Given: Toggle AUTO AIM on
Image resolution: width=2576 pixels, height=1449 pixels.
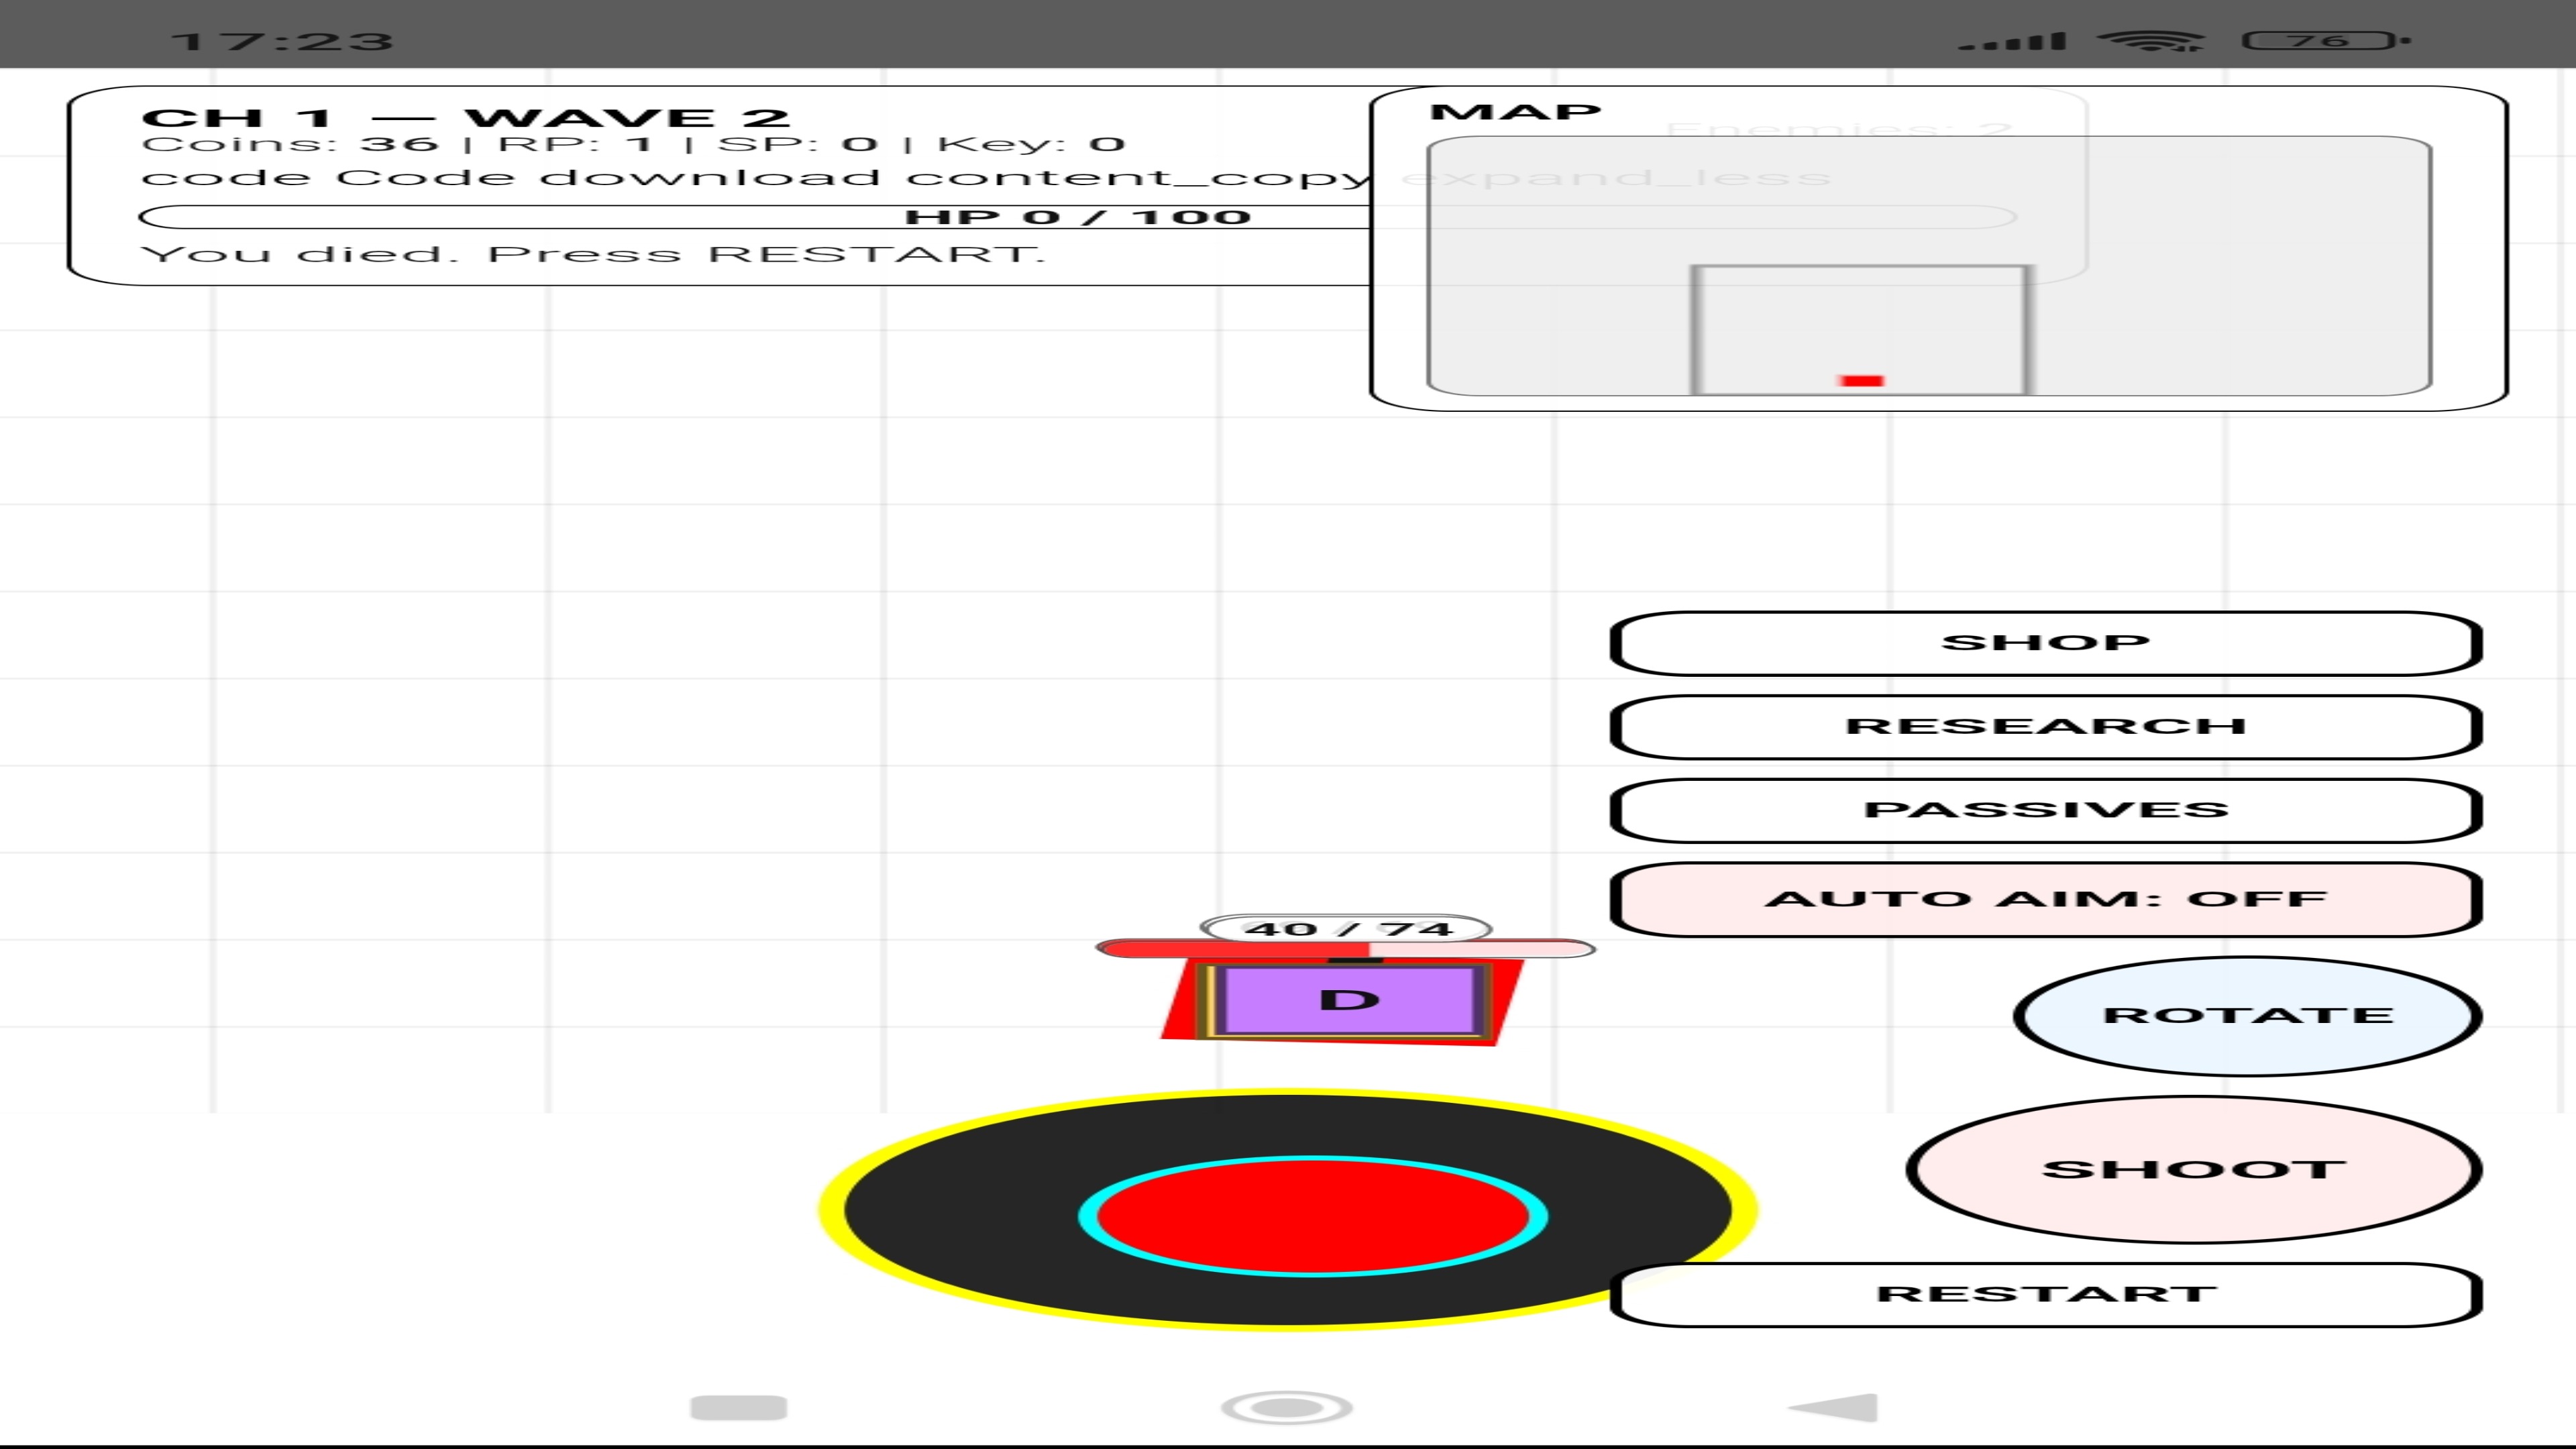Looking at the screenshot, I should (2045, 899).
